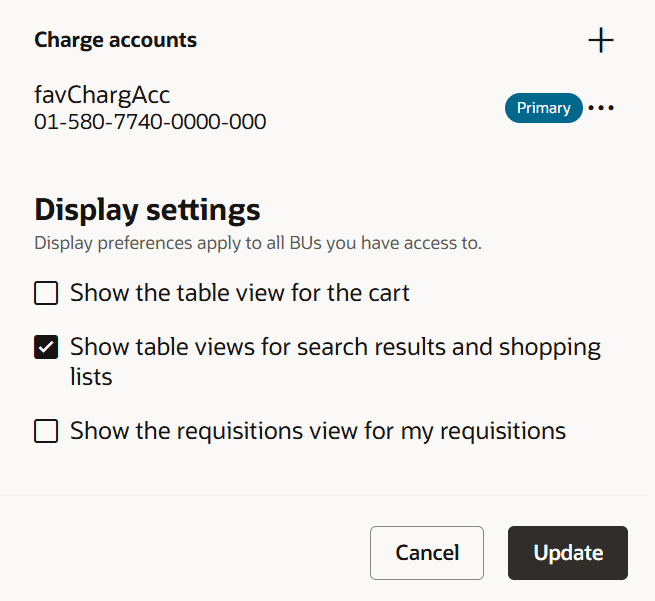This screenshot has width=655, height=601.
Task: Click the Display settings heading
Action: (147, 210)
